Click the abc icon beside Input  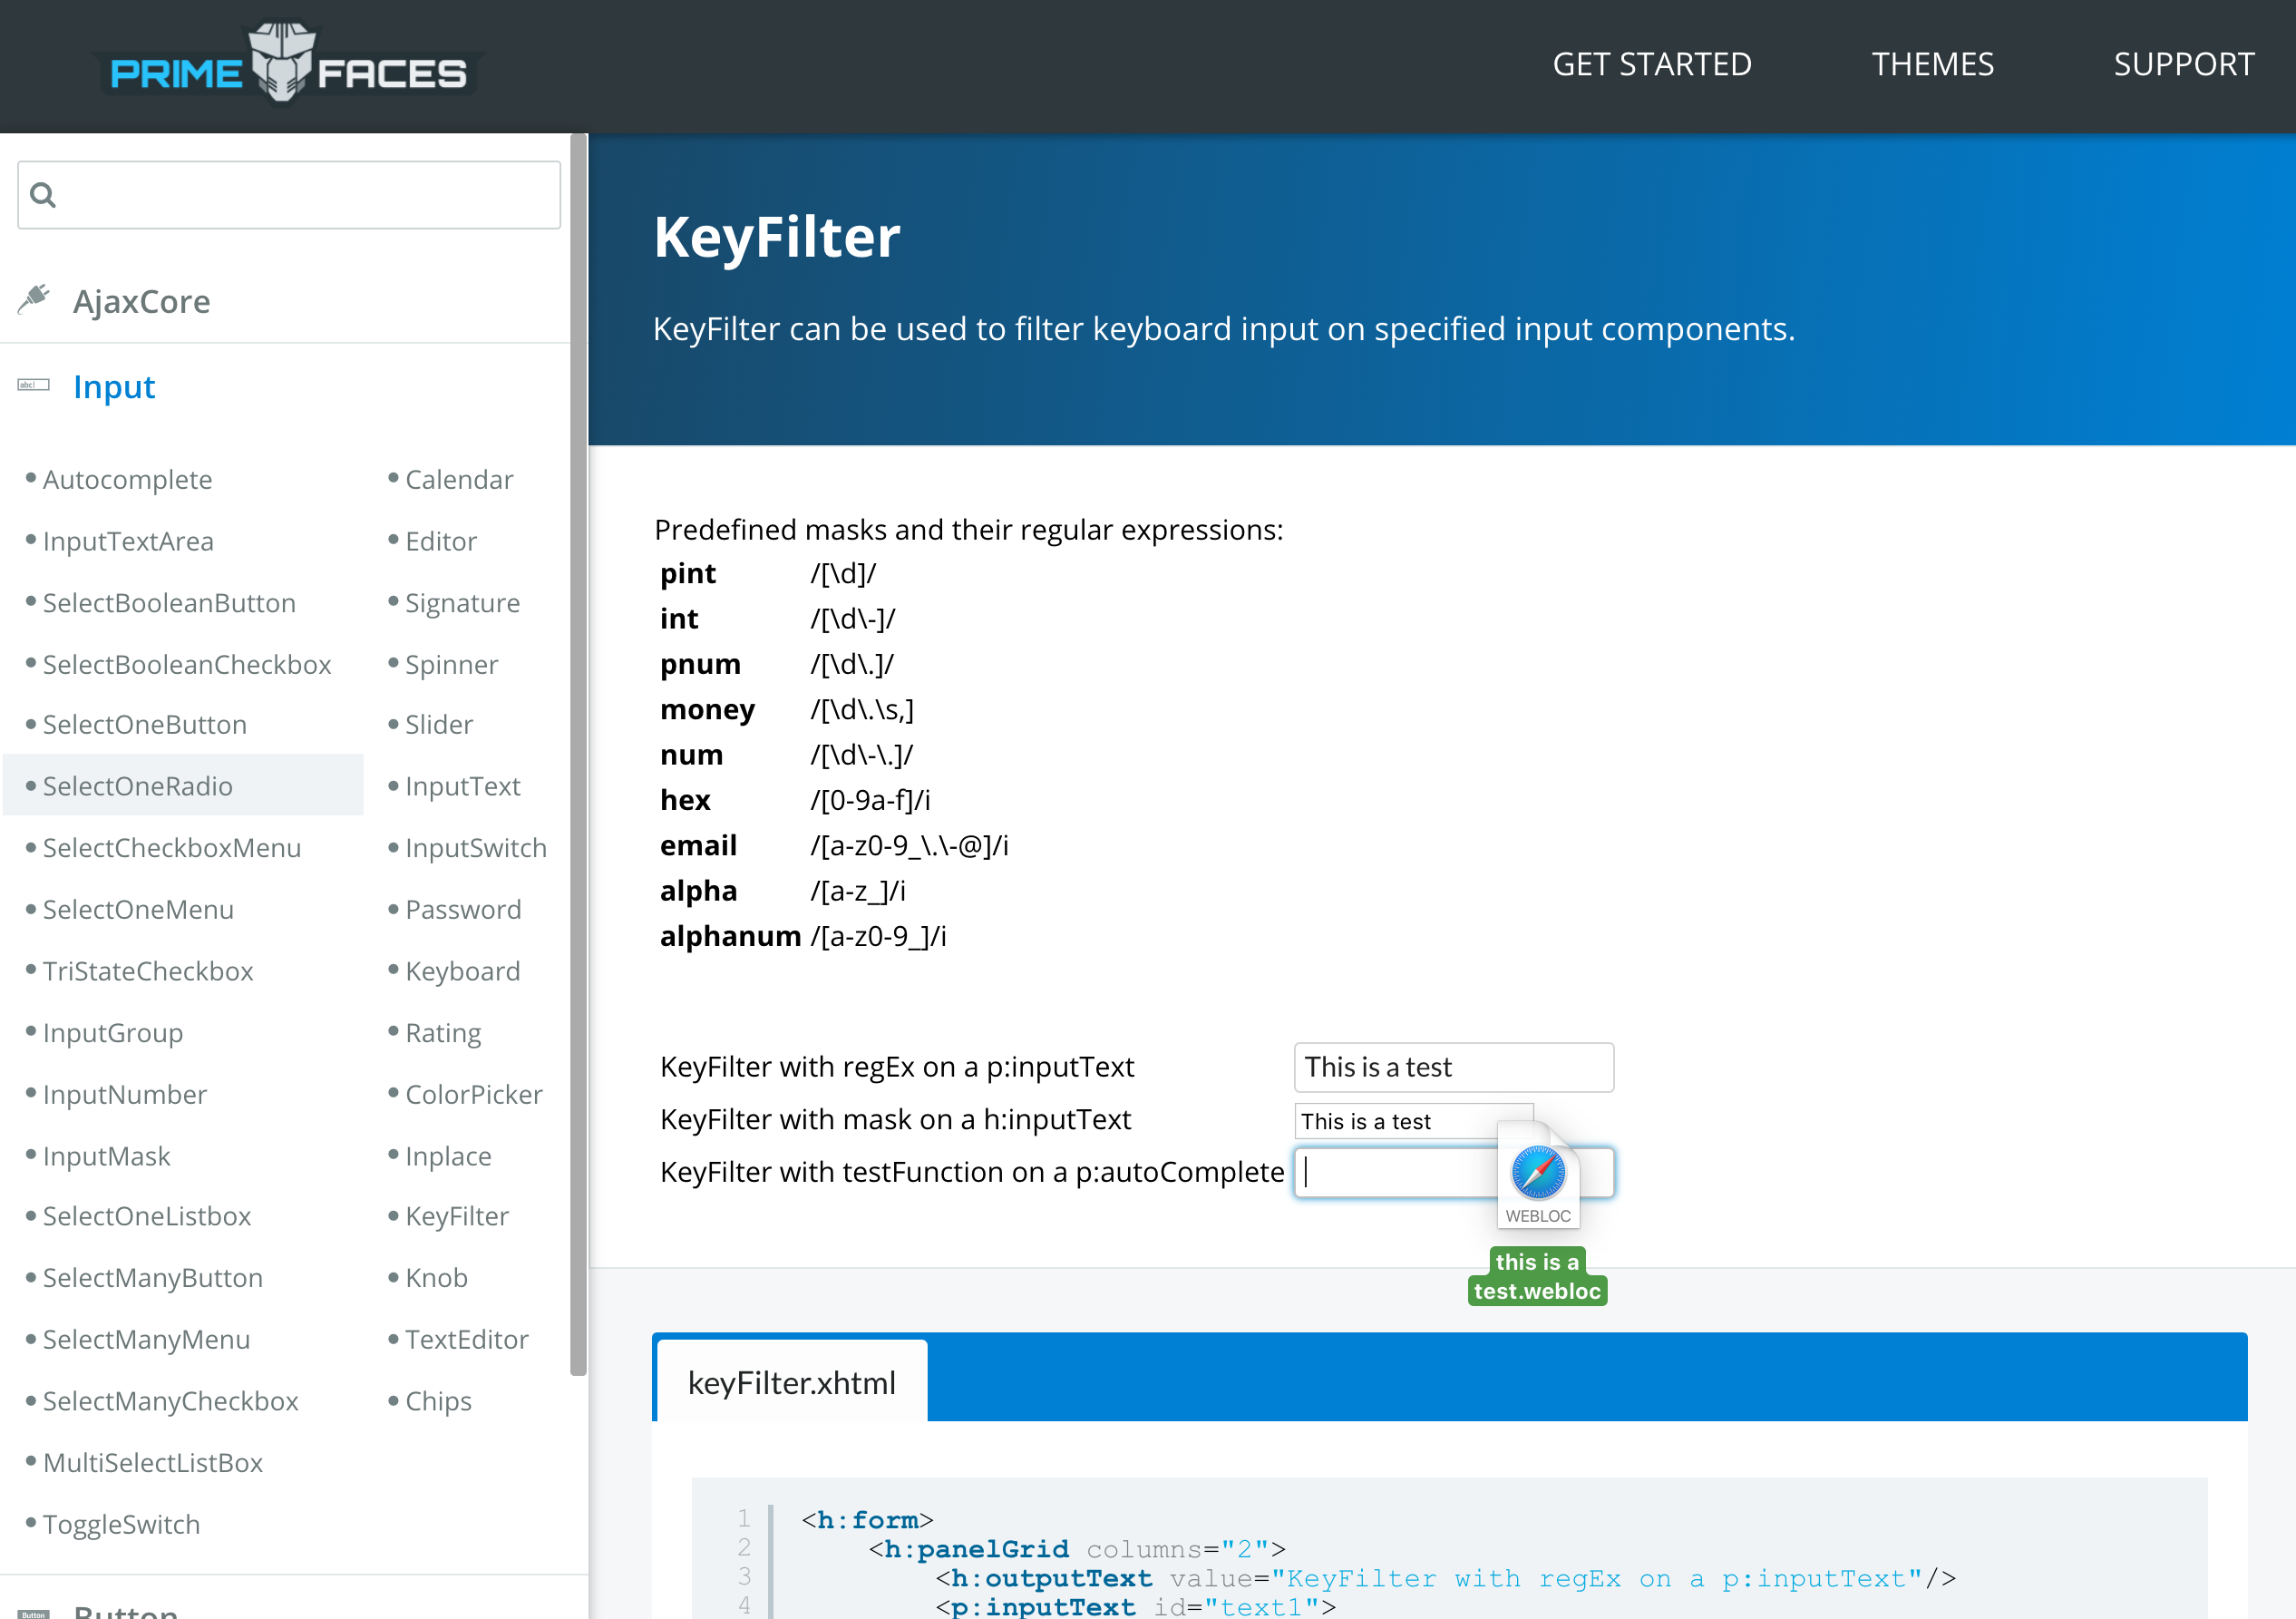32,385
